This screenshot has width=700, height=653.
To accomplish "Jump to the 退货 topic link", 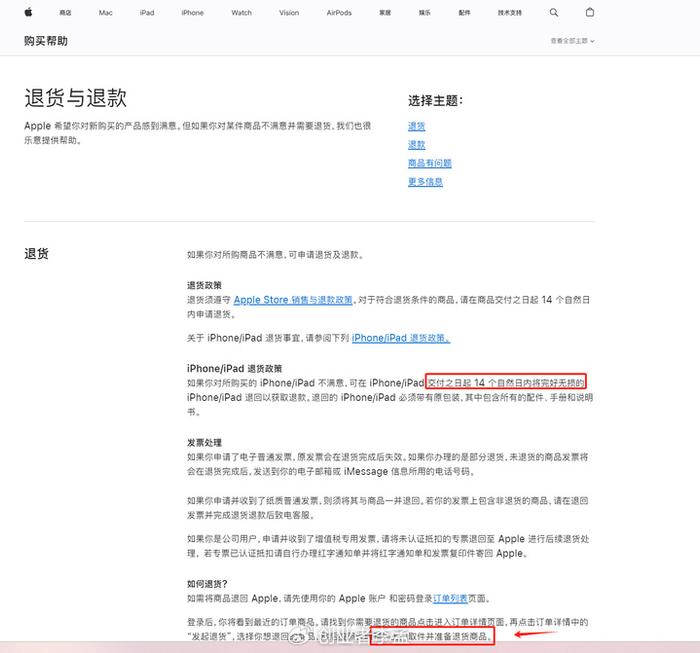I will point(417,126).
